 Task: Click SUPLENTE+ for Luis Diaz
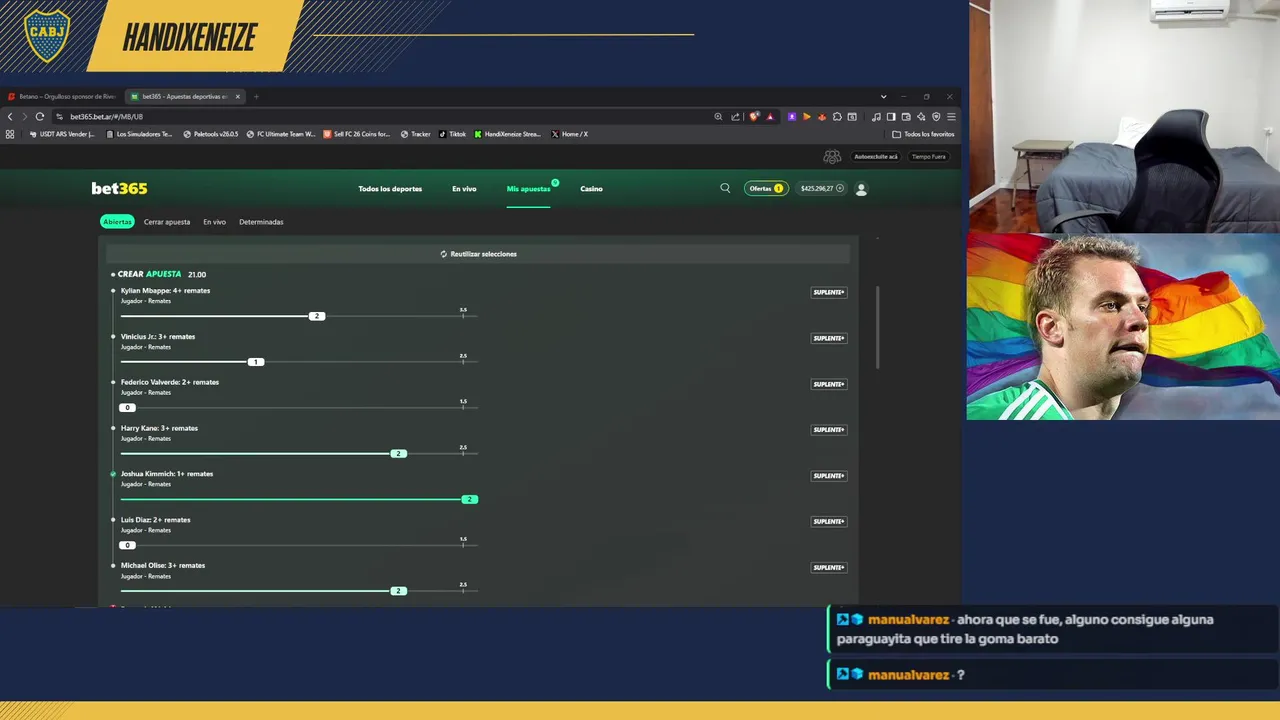pyautogui.click(x=829, y=521)
